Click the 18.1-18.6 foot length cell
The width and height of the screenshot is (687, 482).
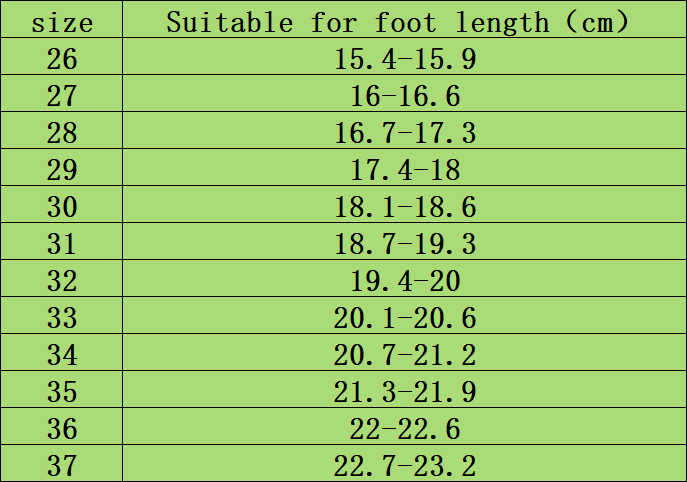point(405,207)
